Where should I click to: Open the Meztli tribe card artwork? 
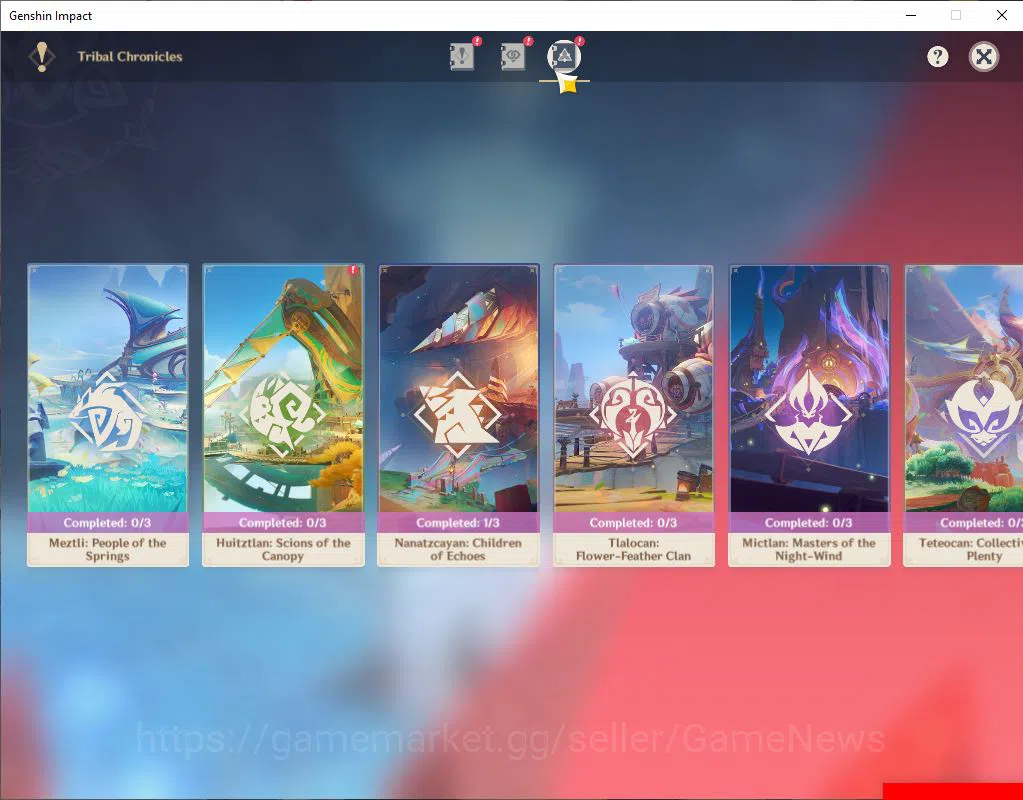108,388
